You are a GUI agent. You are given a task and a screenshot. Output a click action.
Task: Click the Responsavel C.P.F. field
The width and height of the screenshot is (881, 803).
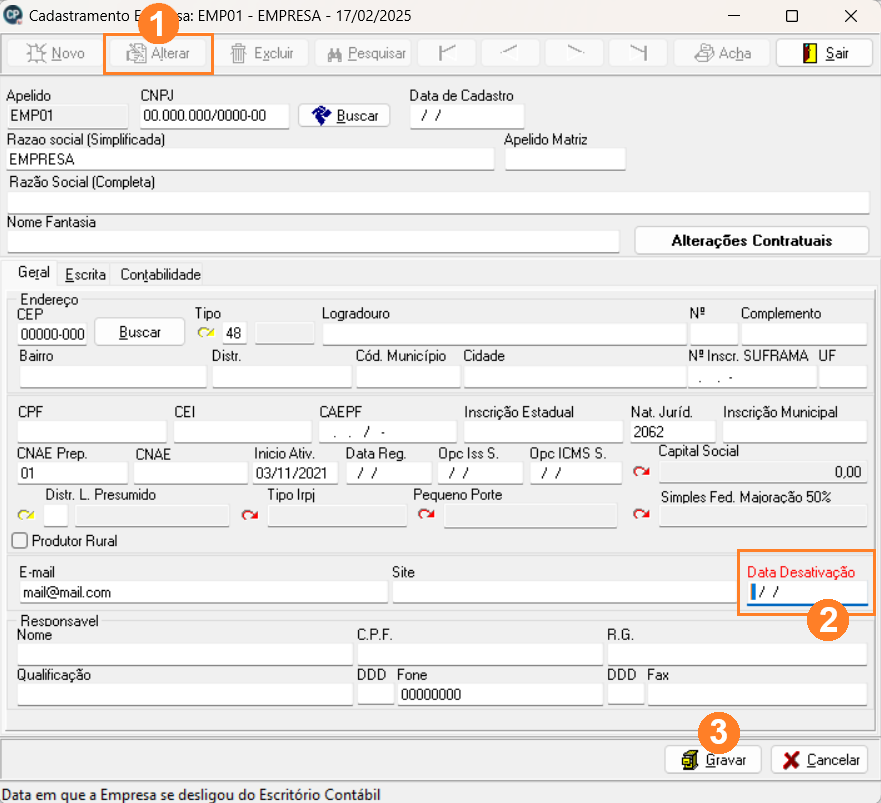tap(480, 655)
